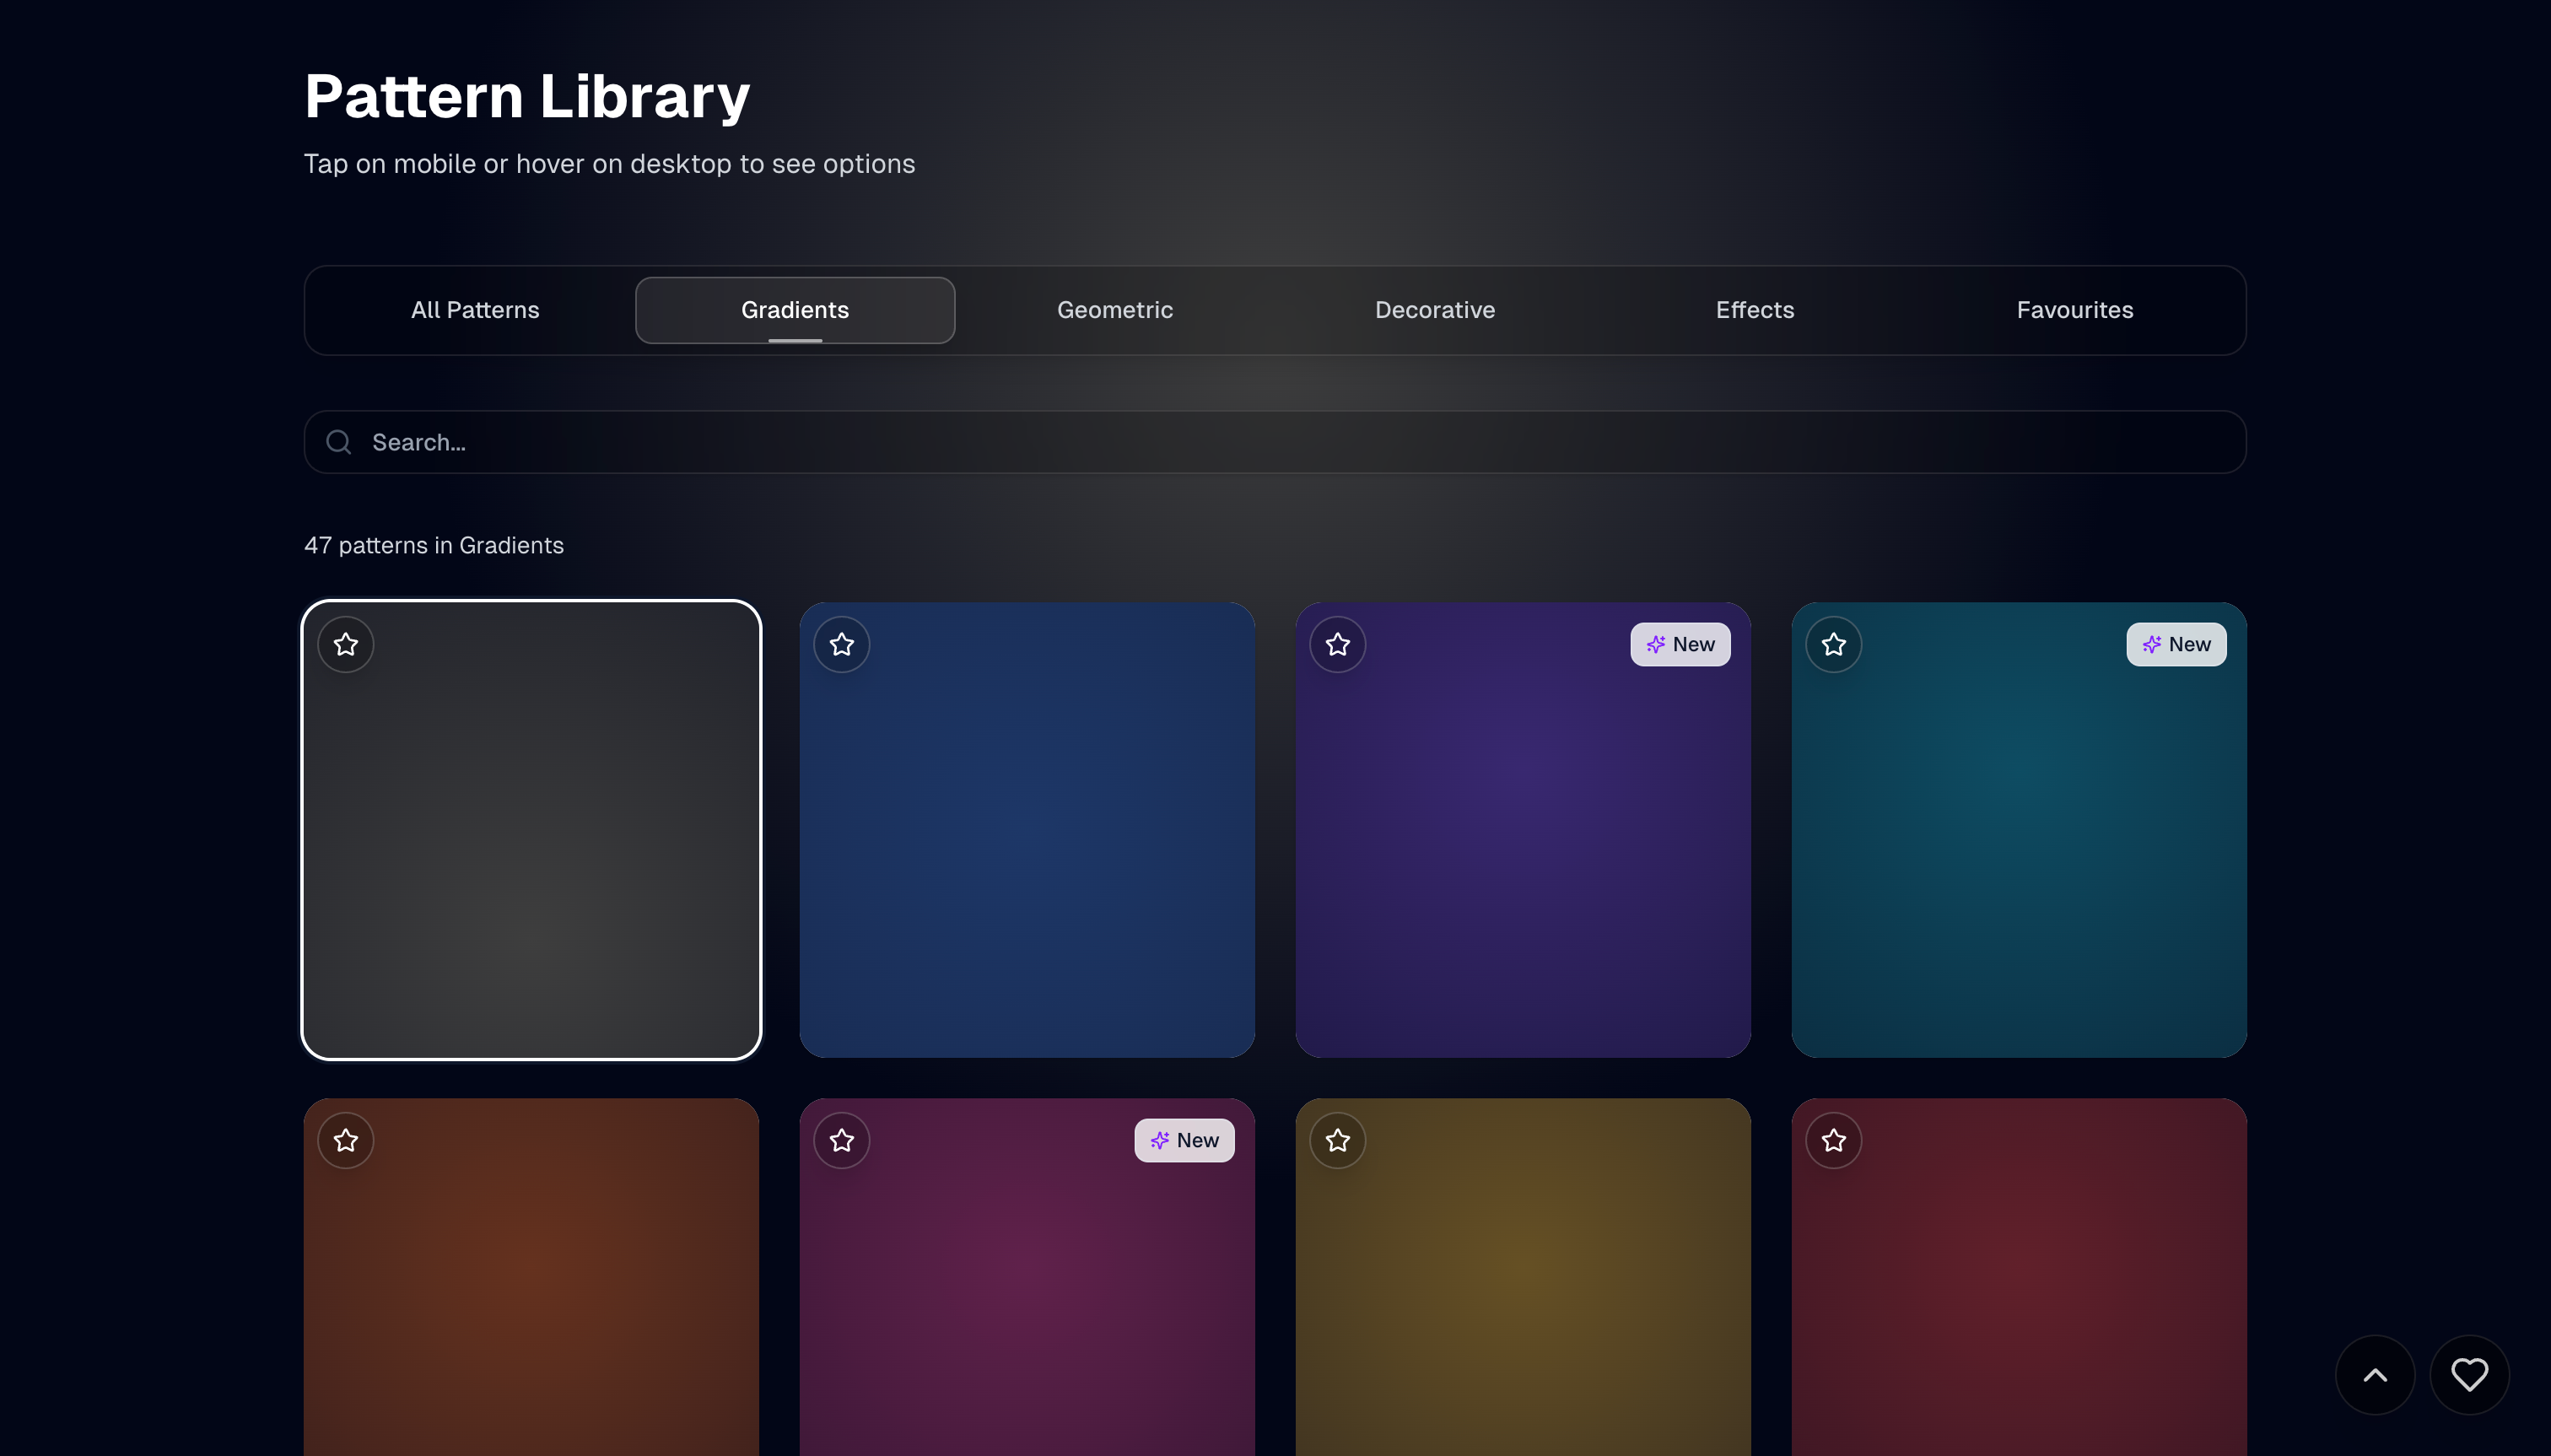Choose the teal gradient pattern card
Screen dimensions: 2551x1456
[2019, 830]
